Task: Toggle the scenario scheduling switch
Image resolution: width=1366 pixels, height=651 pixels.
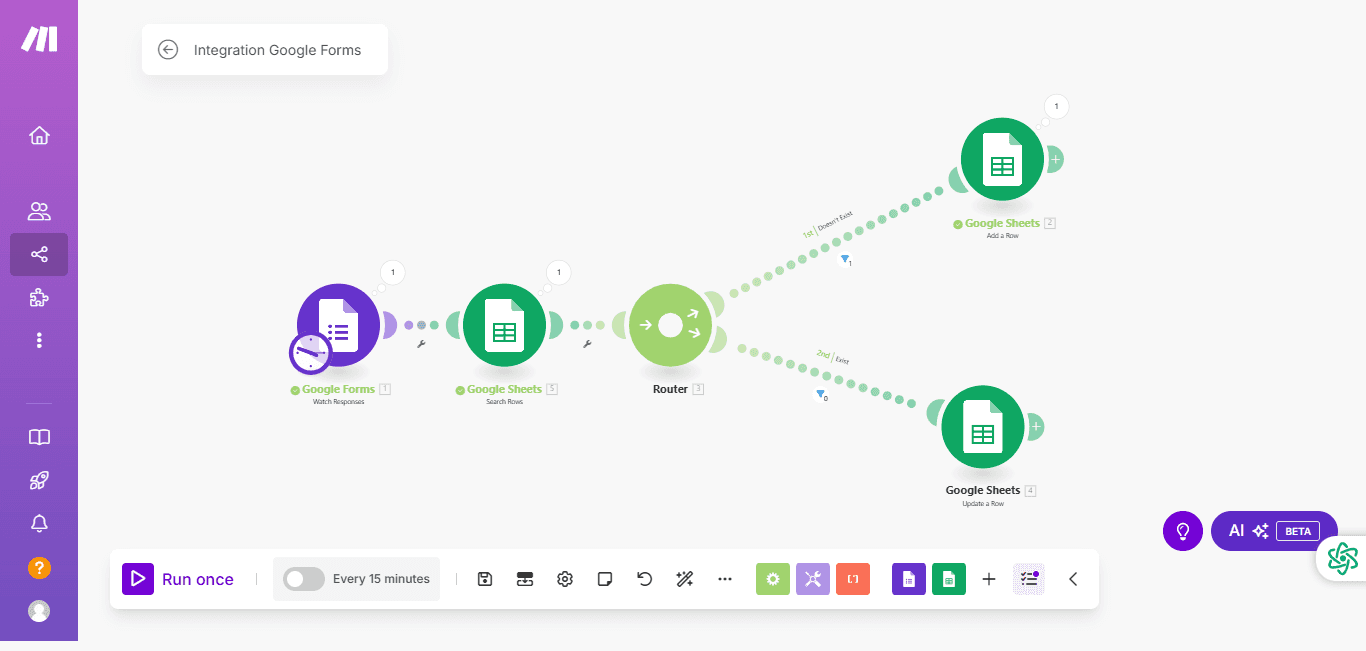Action: pos(304,579)
